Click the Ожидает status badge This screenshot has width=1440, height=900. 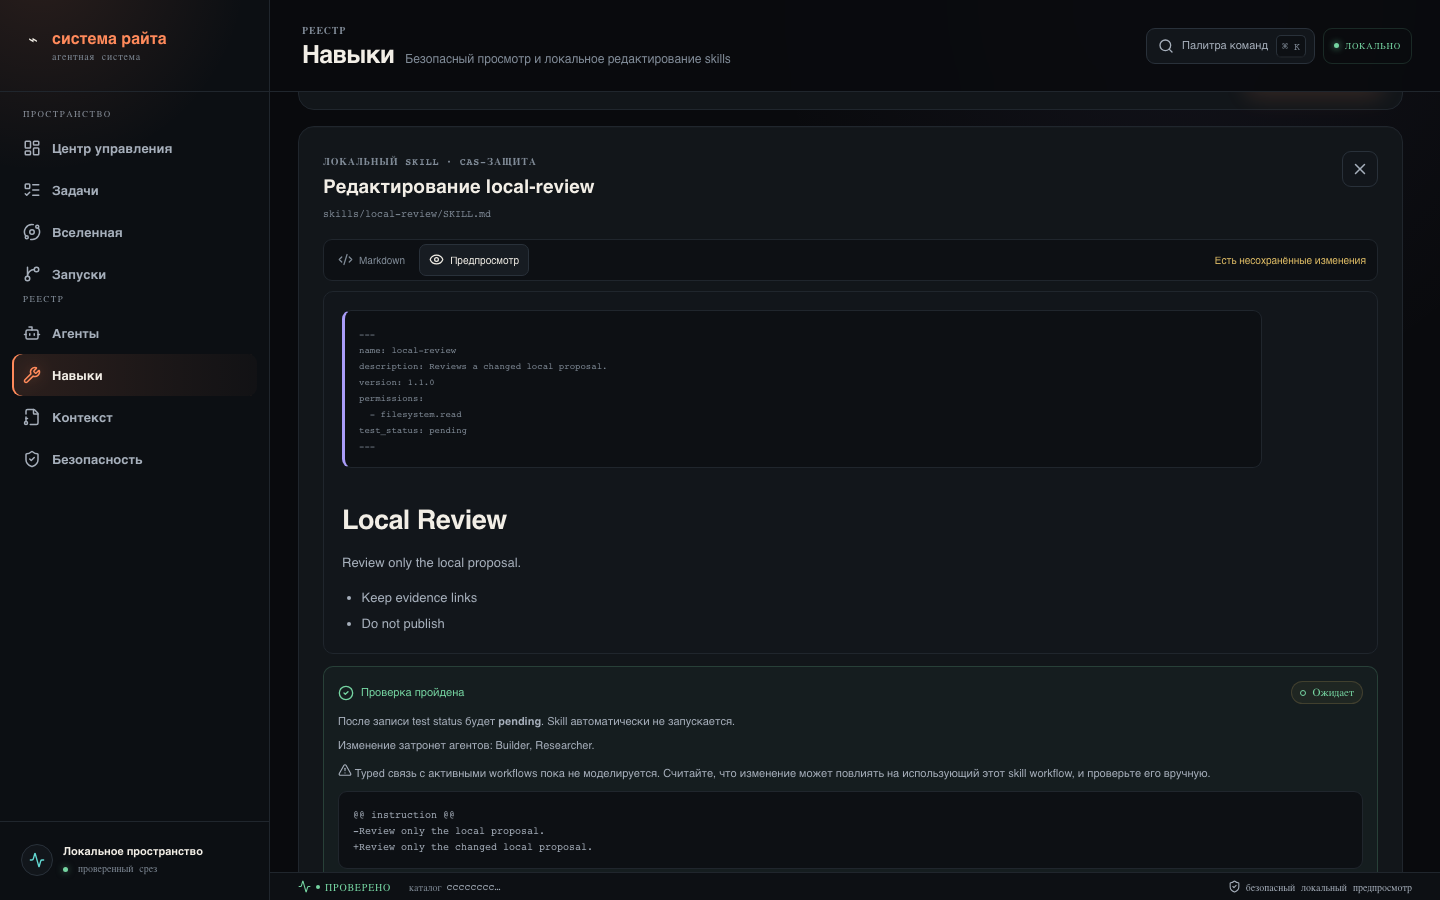tap(1327, 693)
